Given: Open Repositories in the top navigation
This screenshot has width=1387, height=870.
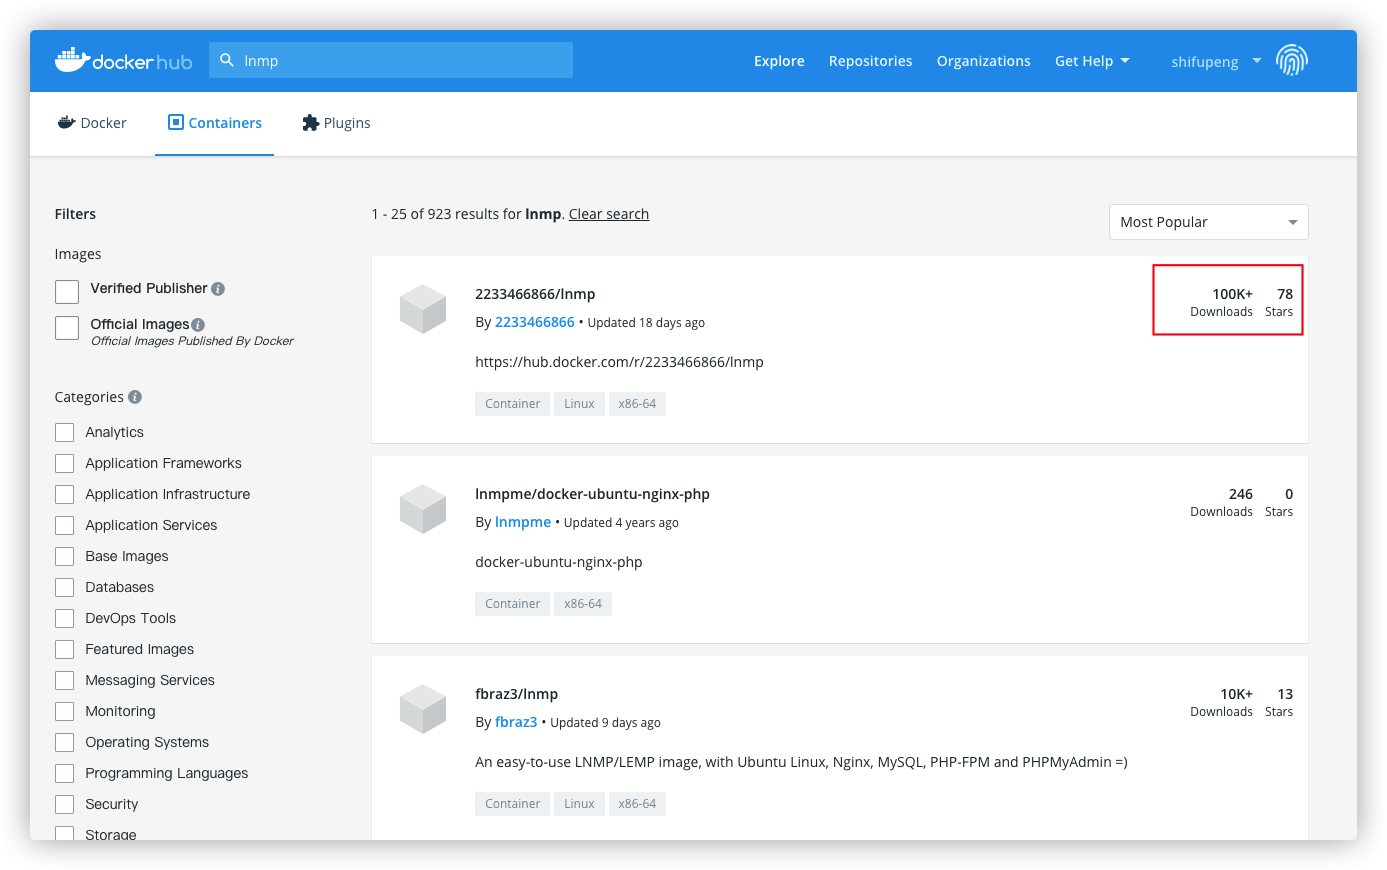Looking at the screenshot, I should click(x=870, y=61).
